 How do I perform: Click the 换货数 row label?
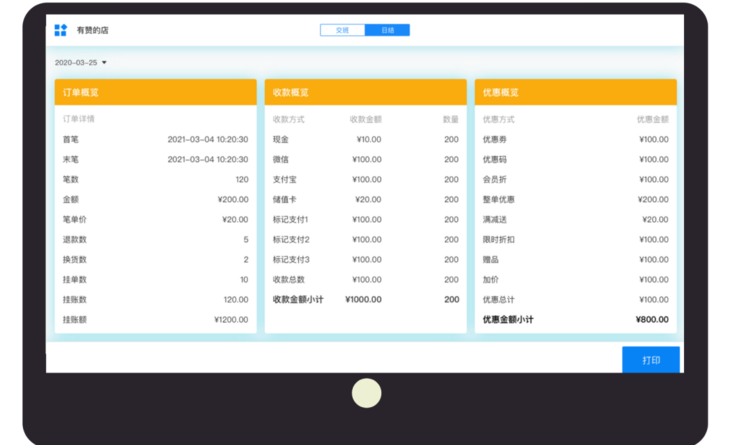point(74,259)
